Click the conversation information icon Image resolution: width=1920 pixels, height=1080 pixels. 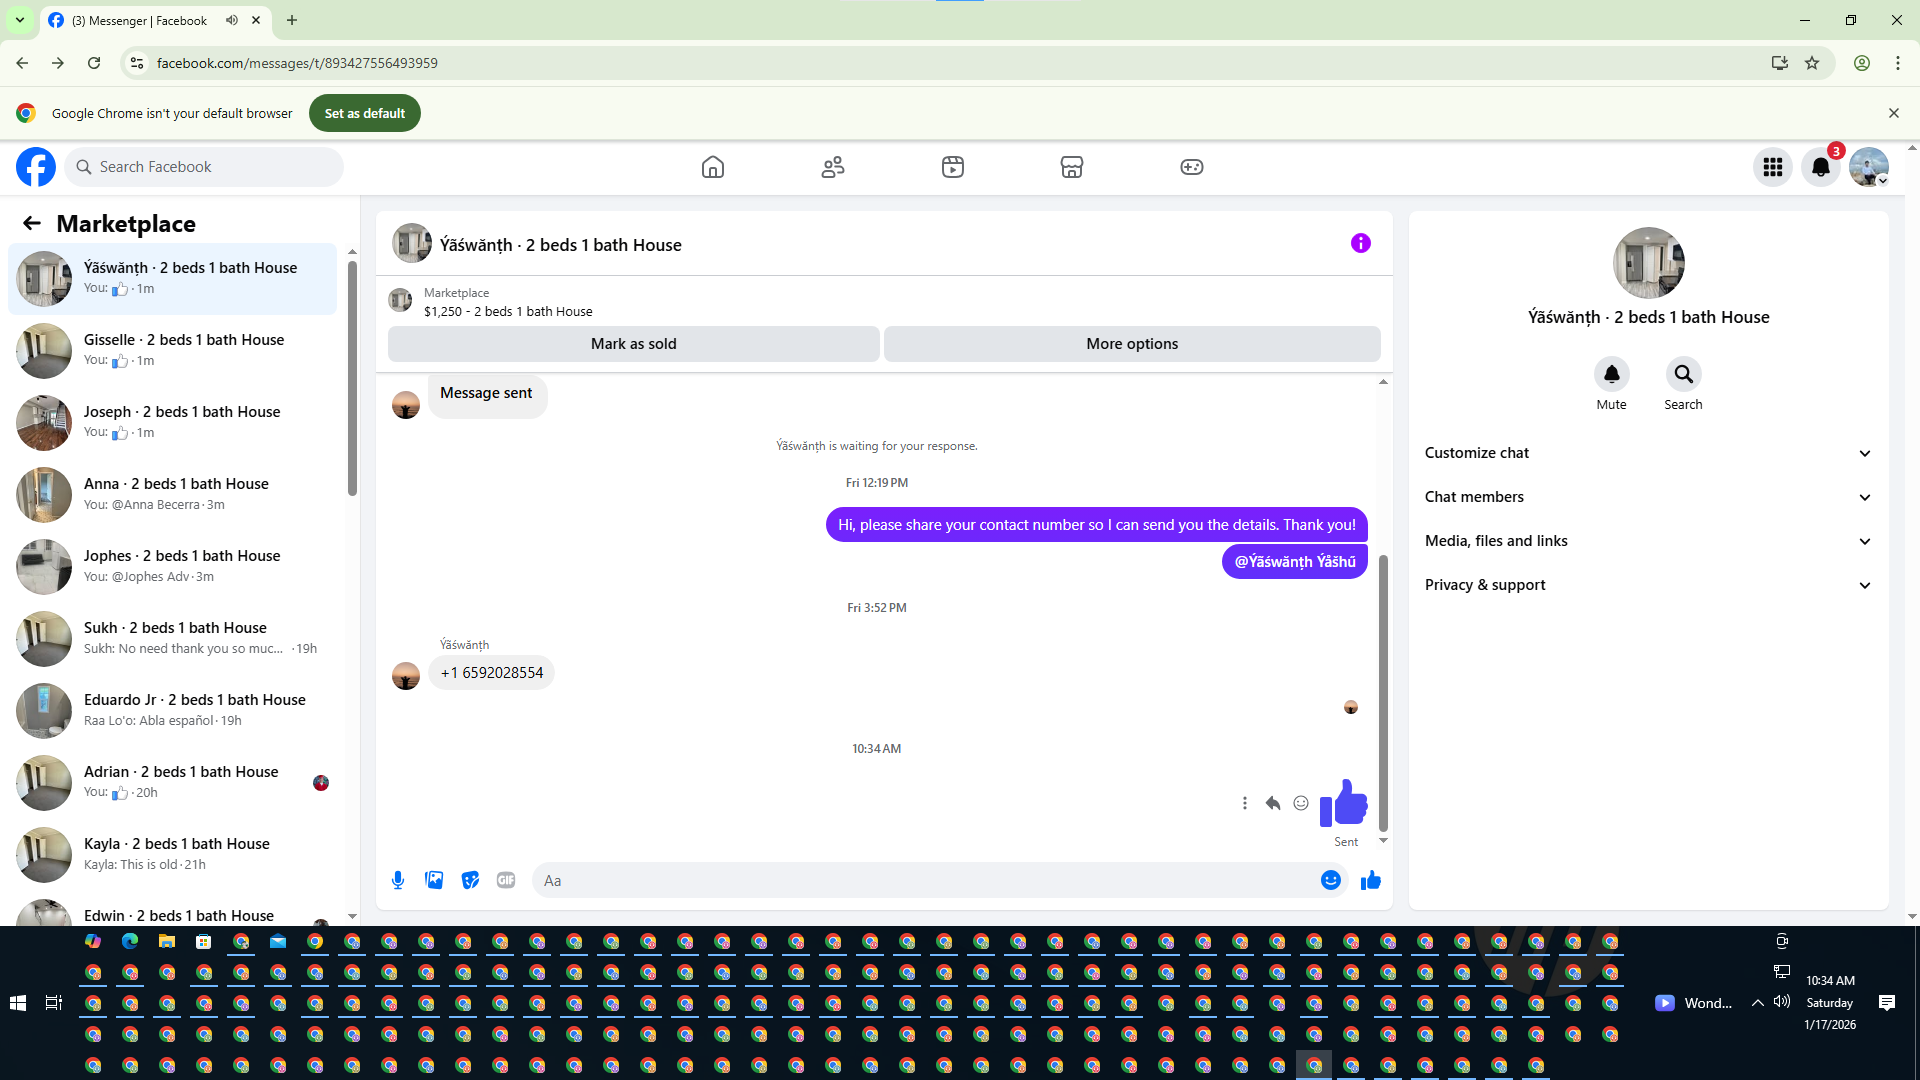(x=1360, y=243)
